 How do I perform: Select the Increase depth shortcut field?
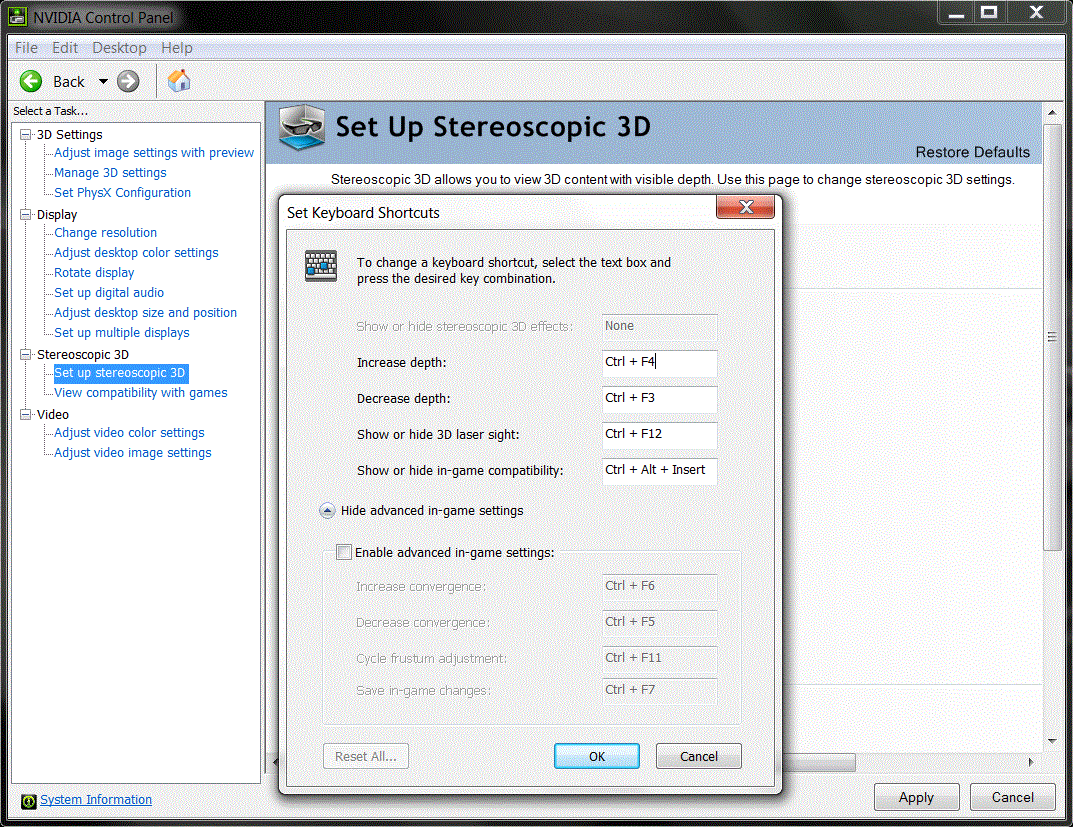click(x=660, y=363)
